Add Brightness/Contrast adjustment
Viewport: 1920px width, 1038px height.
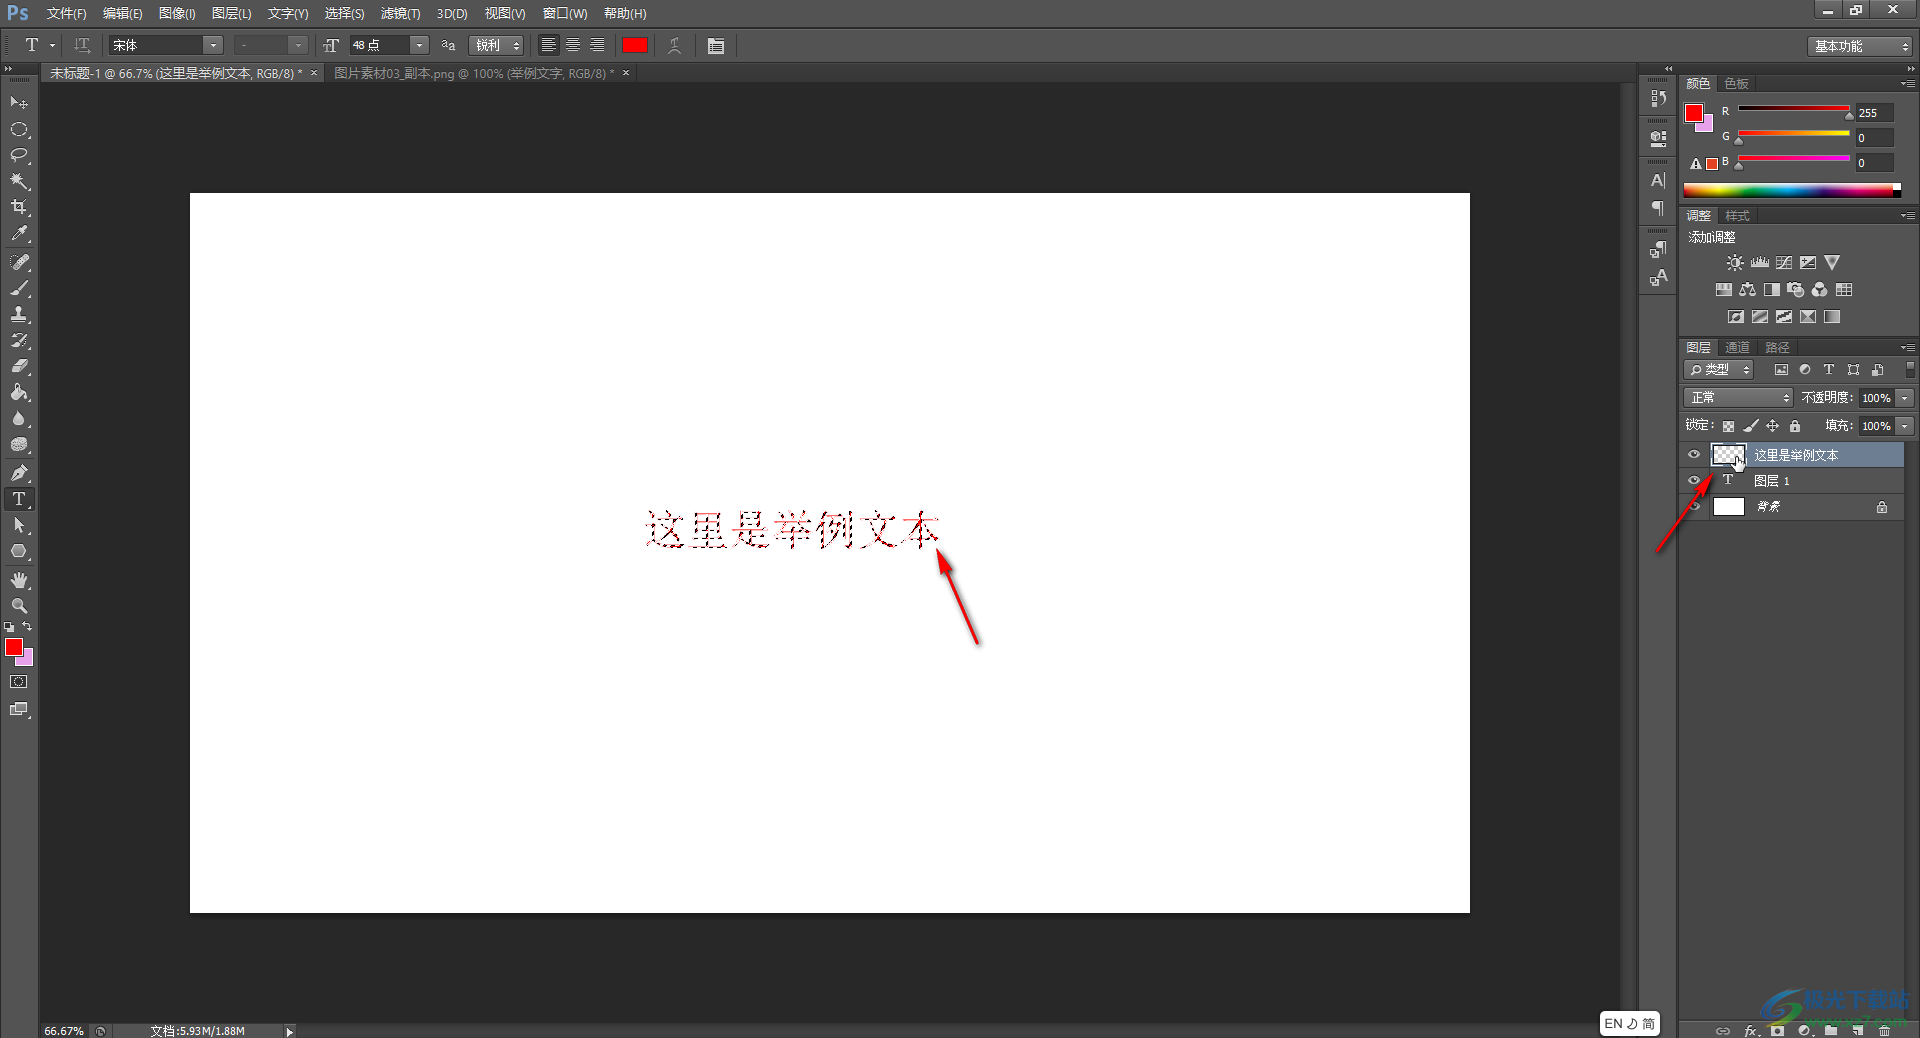tap(1735, 263)
